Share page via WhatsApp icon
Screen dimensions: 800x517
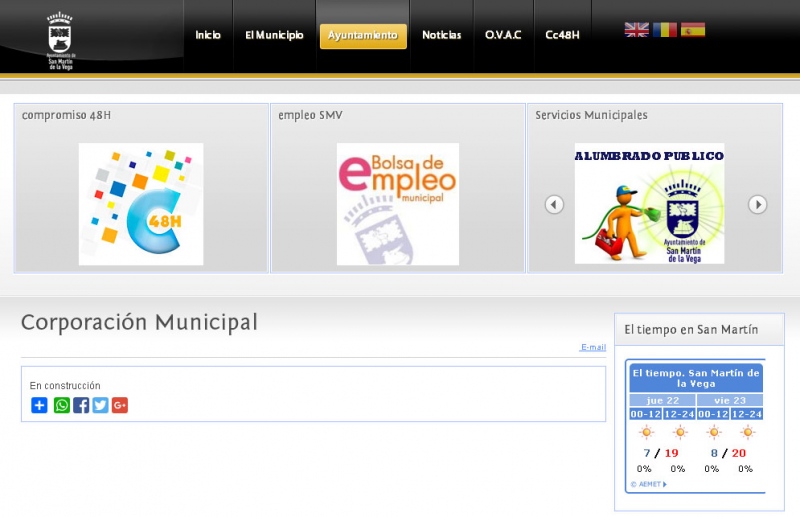(62, 405)
